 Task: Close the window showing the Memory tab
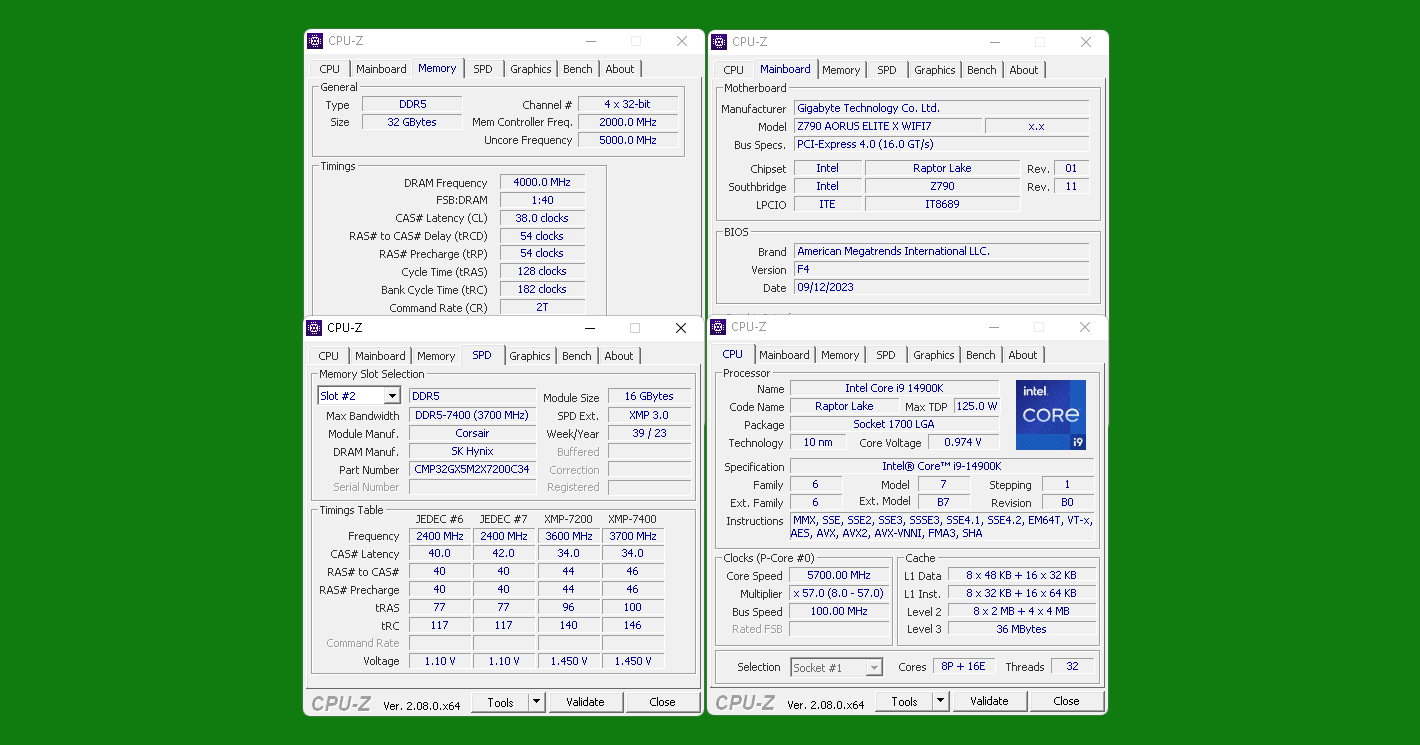tap(682, 41)
